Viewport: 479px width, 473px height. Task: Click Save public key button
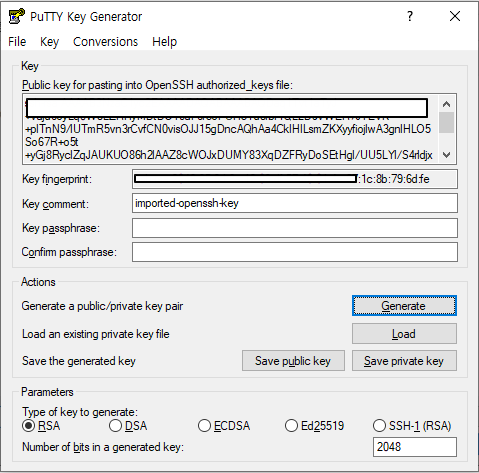[x=293, y=361]
